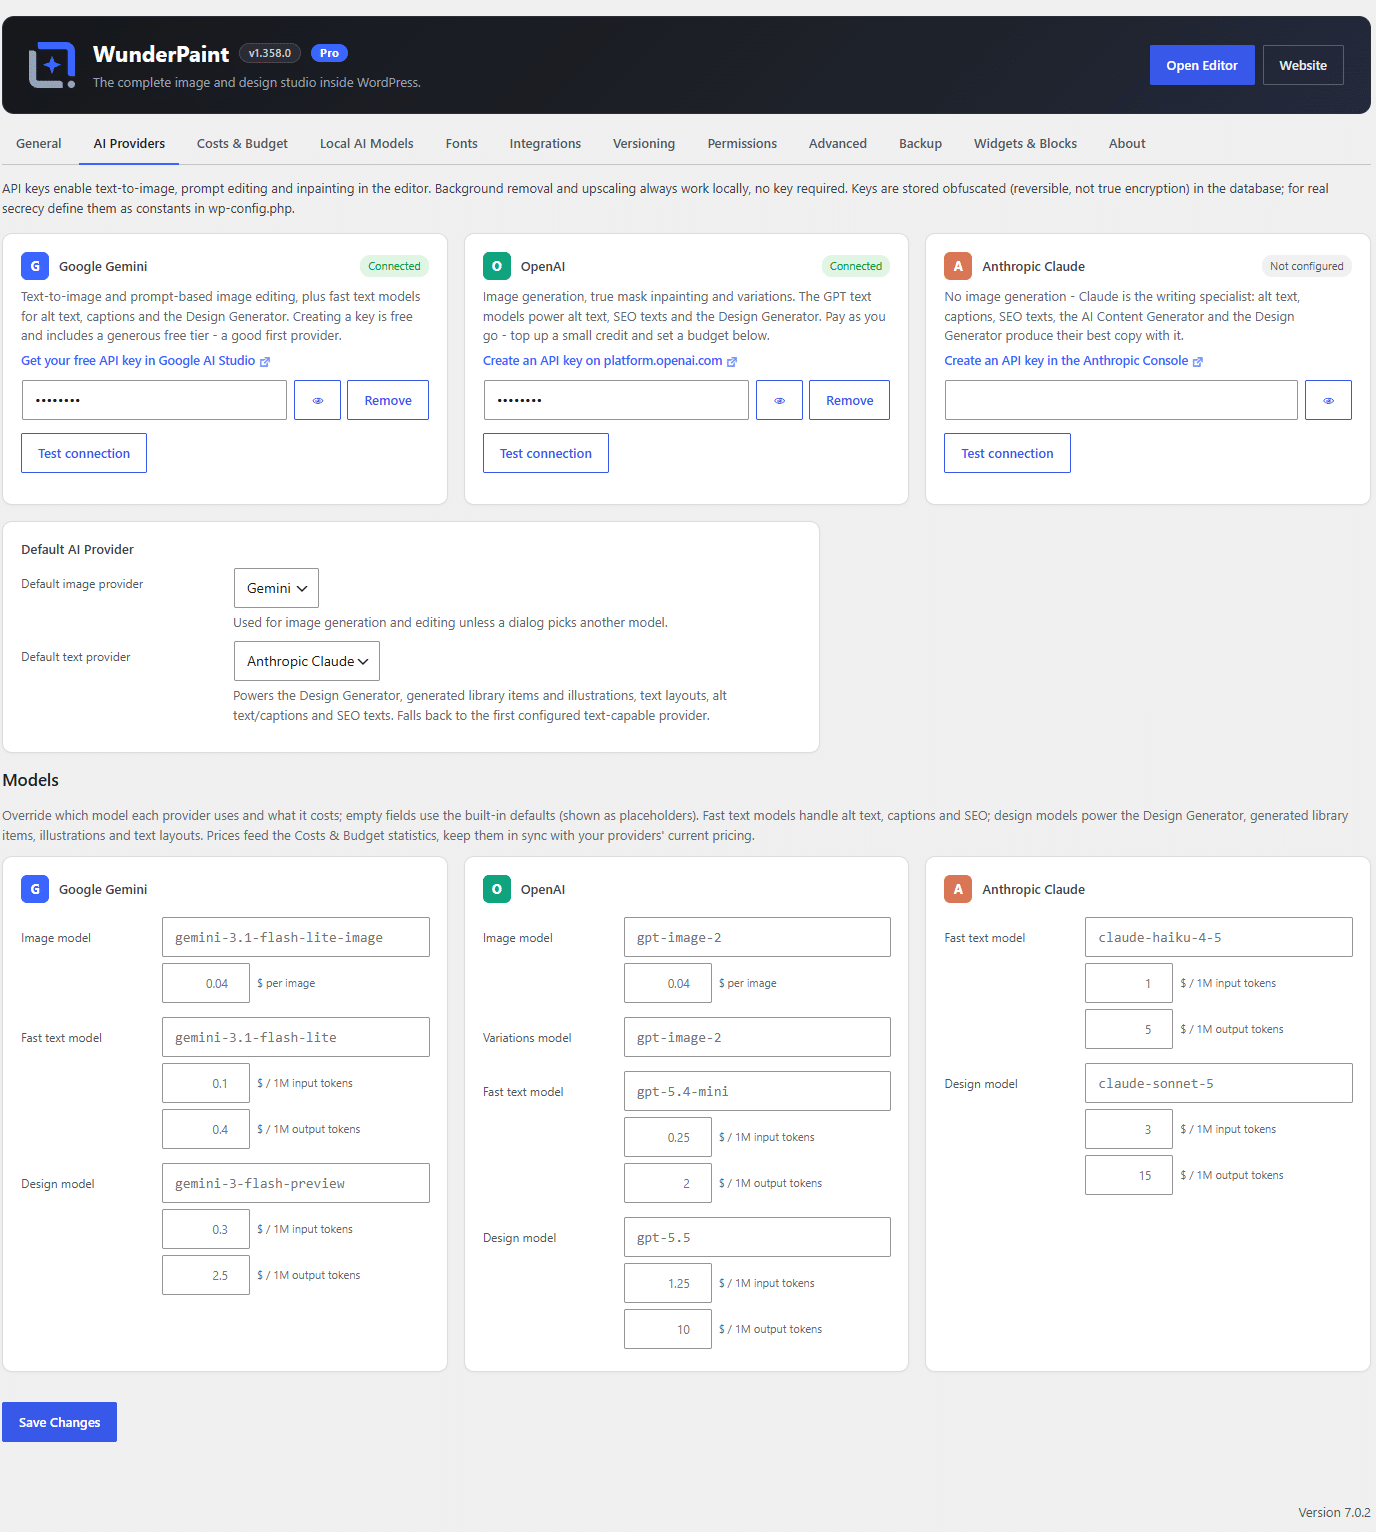Switch to the General tab

click(39, 144)
